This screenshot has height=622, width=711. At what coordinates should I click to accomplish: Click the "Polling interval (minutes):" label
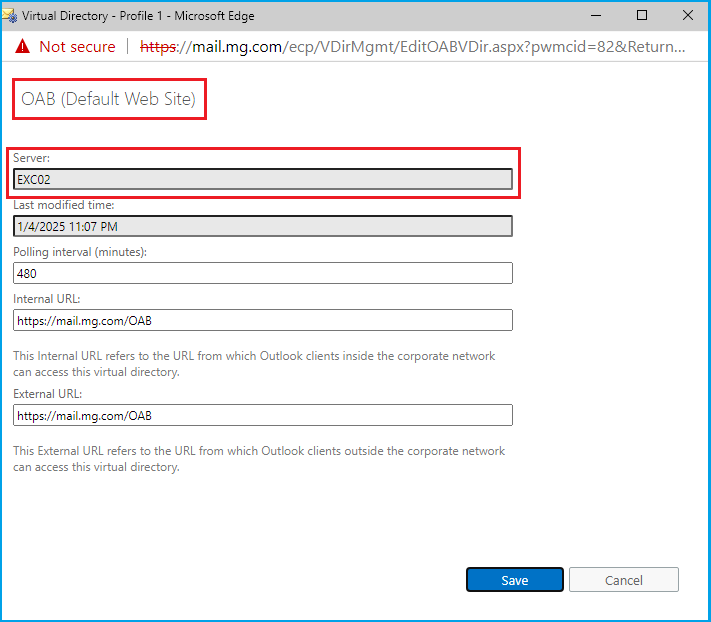[x=80, y=252]
